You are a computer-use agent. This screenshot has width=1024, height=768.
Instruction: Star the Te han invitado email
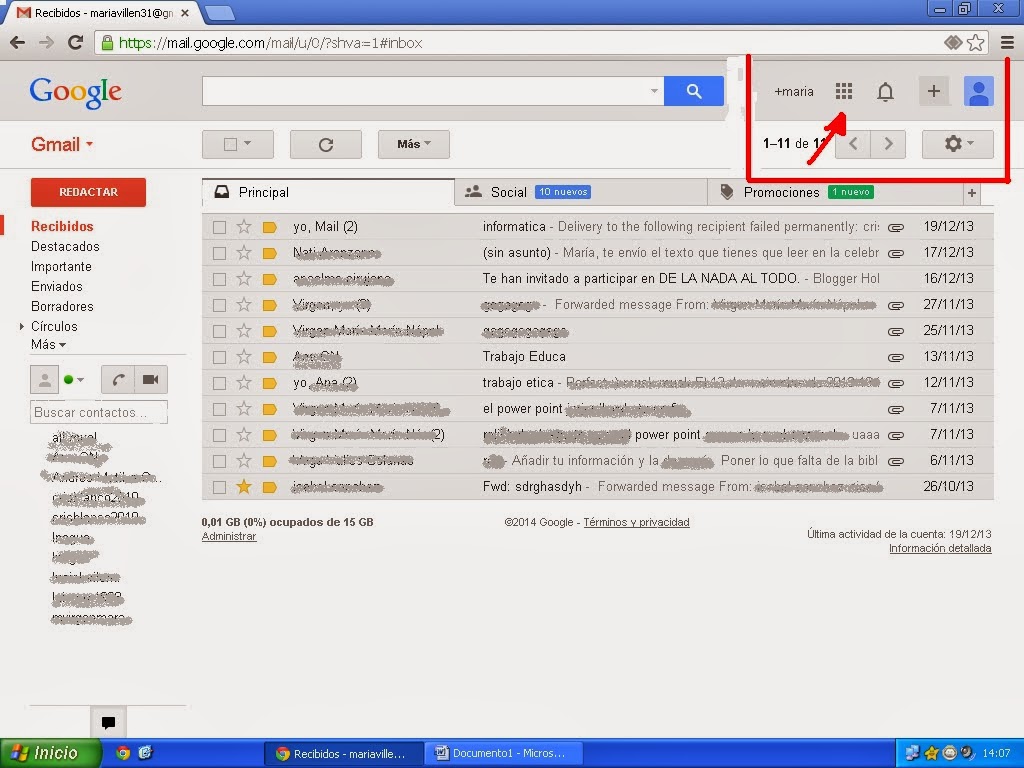244,279
